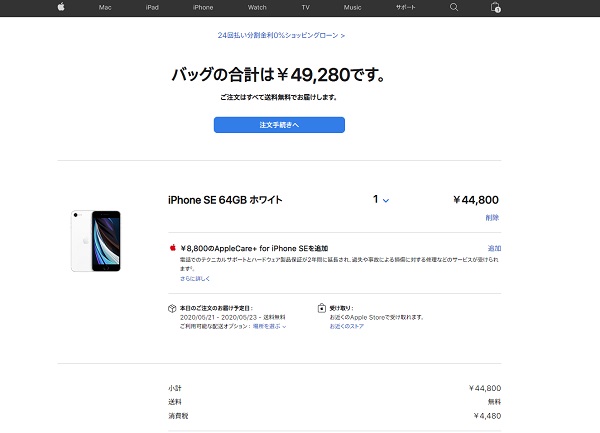This screenshot has width=600, height=433.
Task: Click the iPhone SE product thumbnail
Action: 96,241
